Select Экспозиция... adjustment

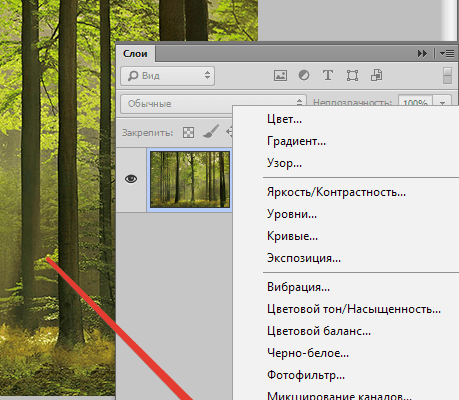pos(304,258)
